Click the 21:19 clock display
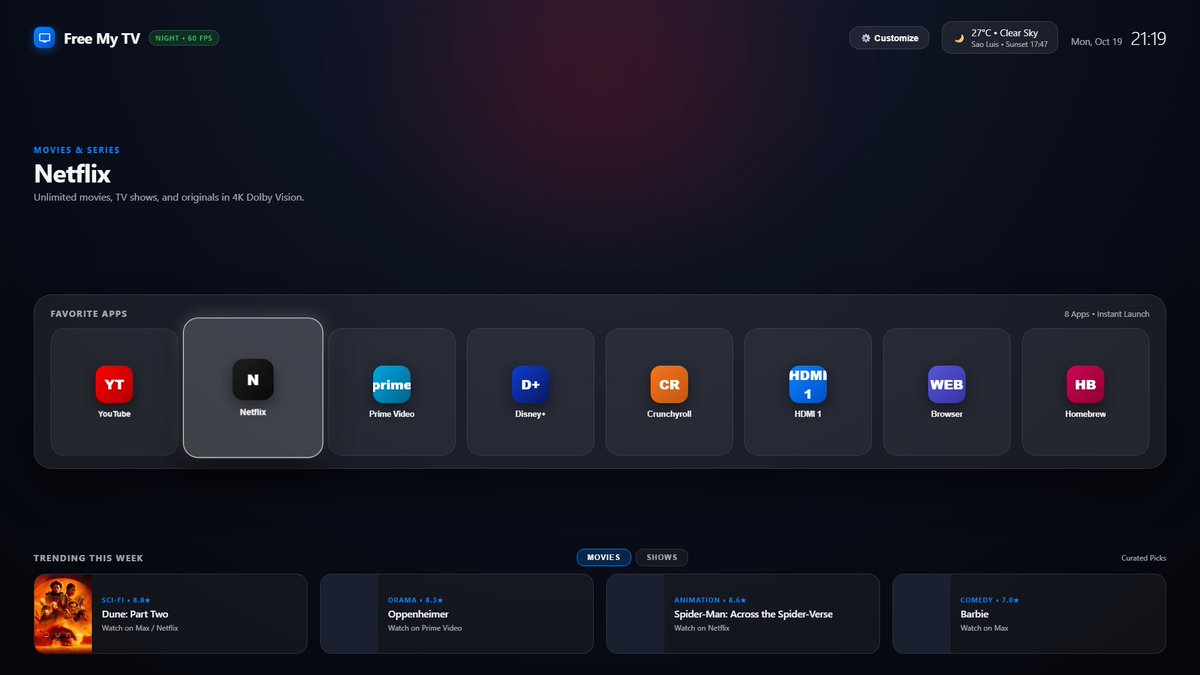Viewport: 1200px width, 675px height. 1149,39
